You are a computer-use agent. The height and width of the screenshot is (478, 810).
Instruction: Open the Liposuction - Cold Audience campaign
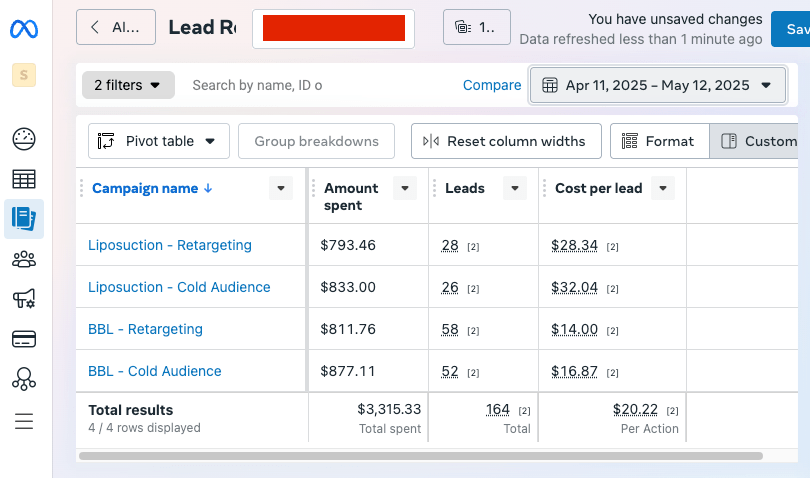(x=179, y=287)
